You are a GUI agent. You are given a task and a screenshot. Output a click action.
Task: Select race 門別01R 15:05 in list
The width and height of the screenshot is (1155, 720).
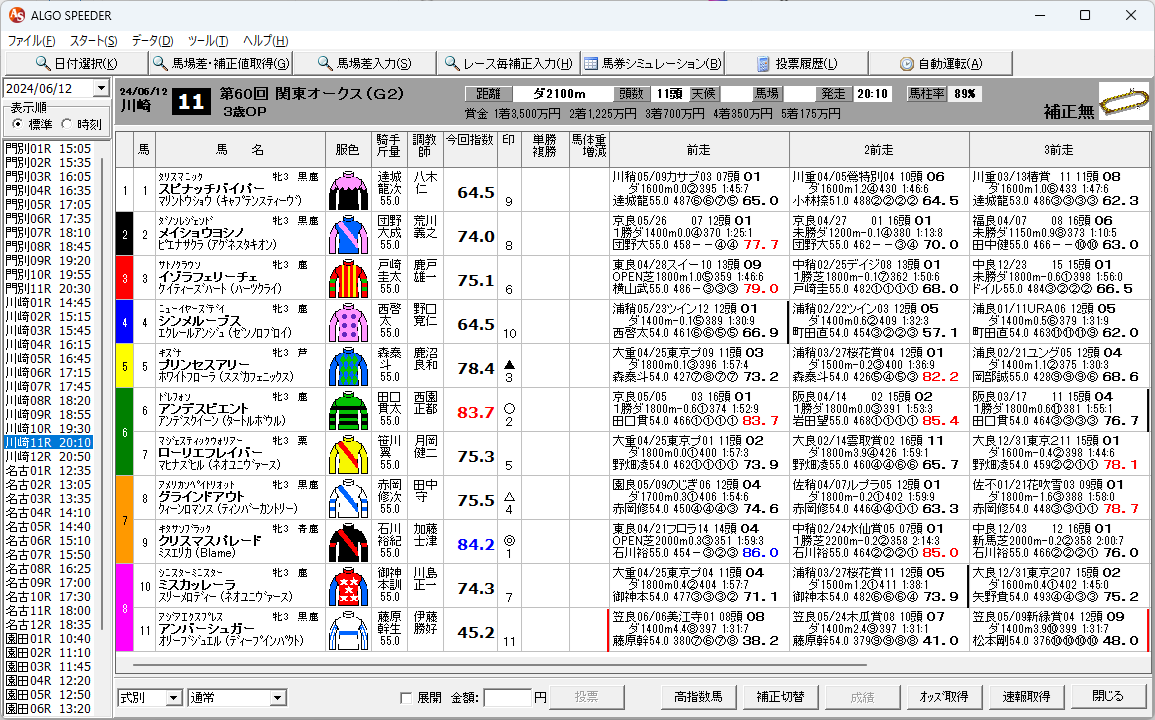(48, 148)
